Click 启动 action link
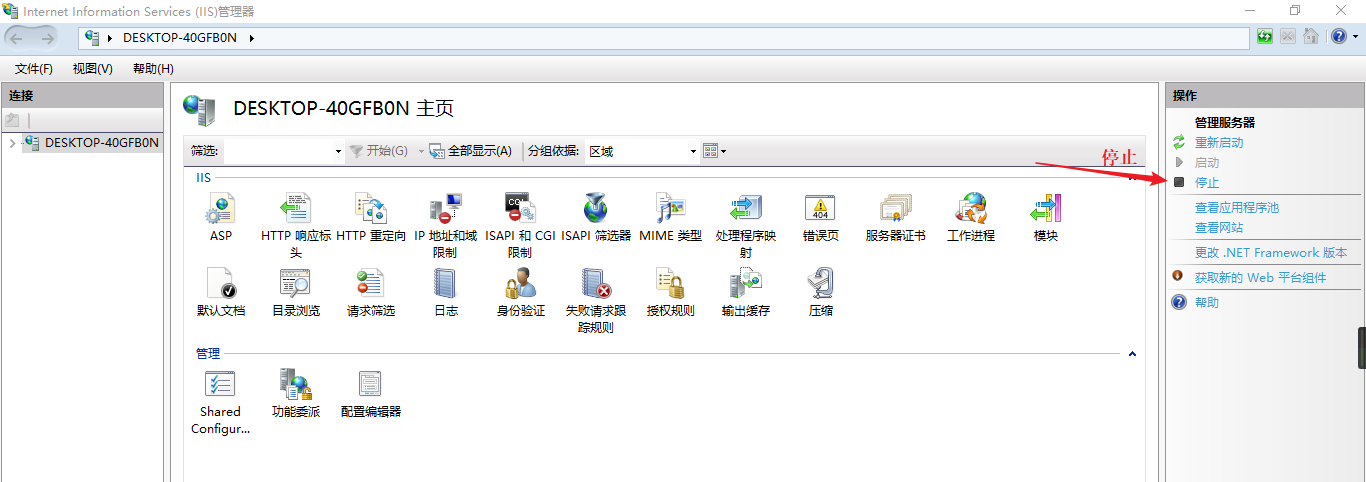The image size is (1366, 482). pyautogui.click(x=1207, y=163)
